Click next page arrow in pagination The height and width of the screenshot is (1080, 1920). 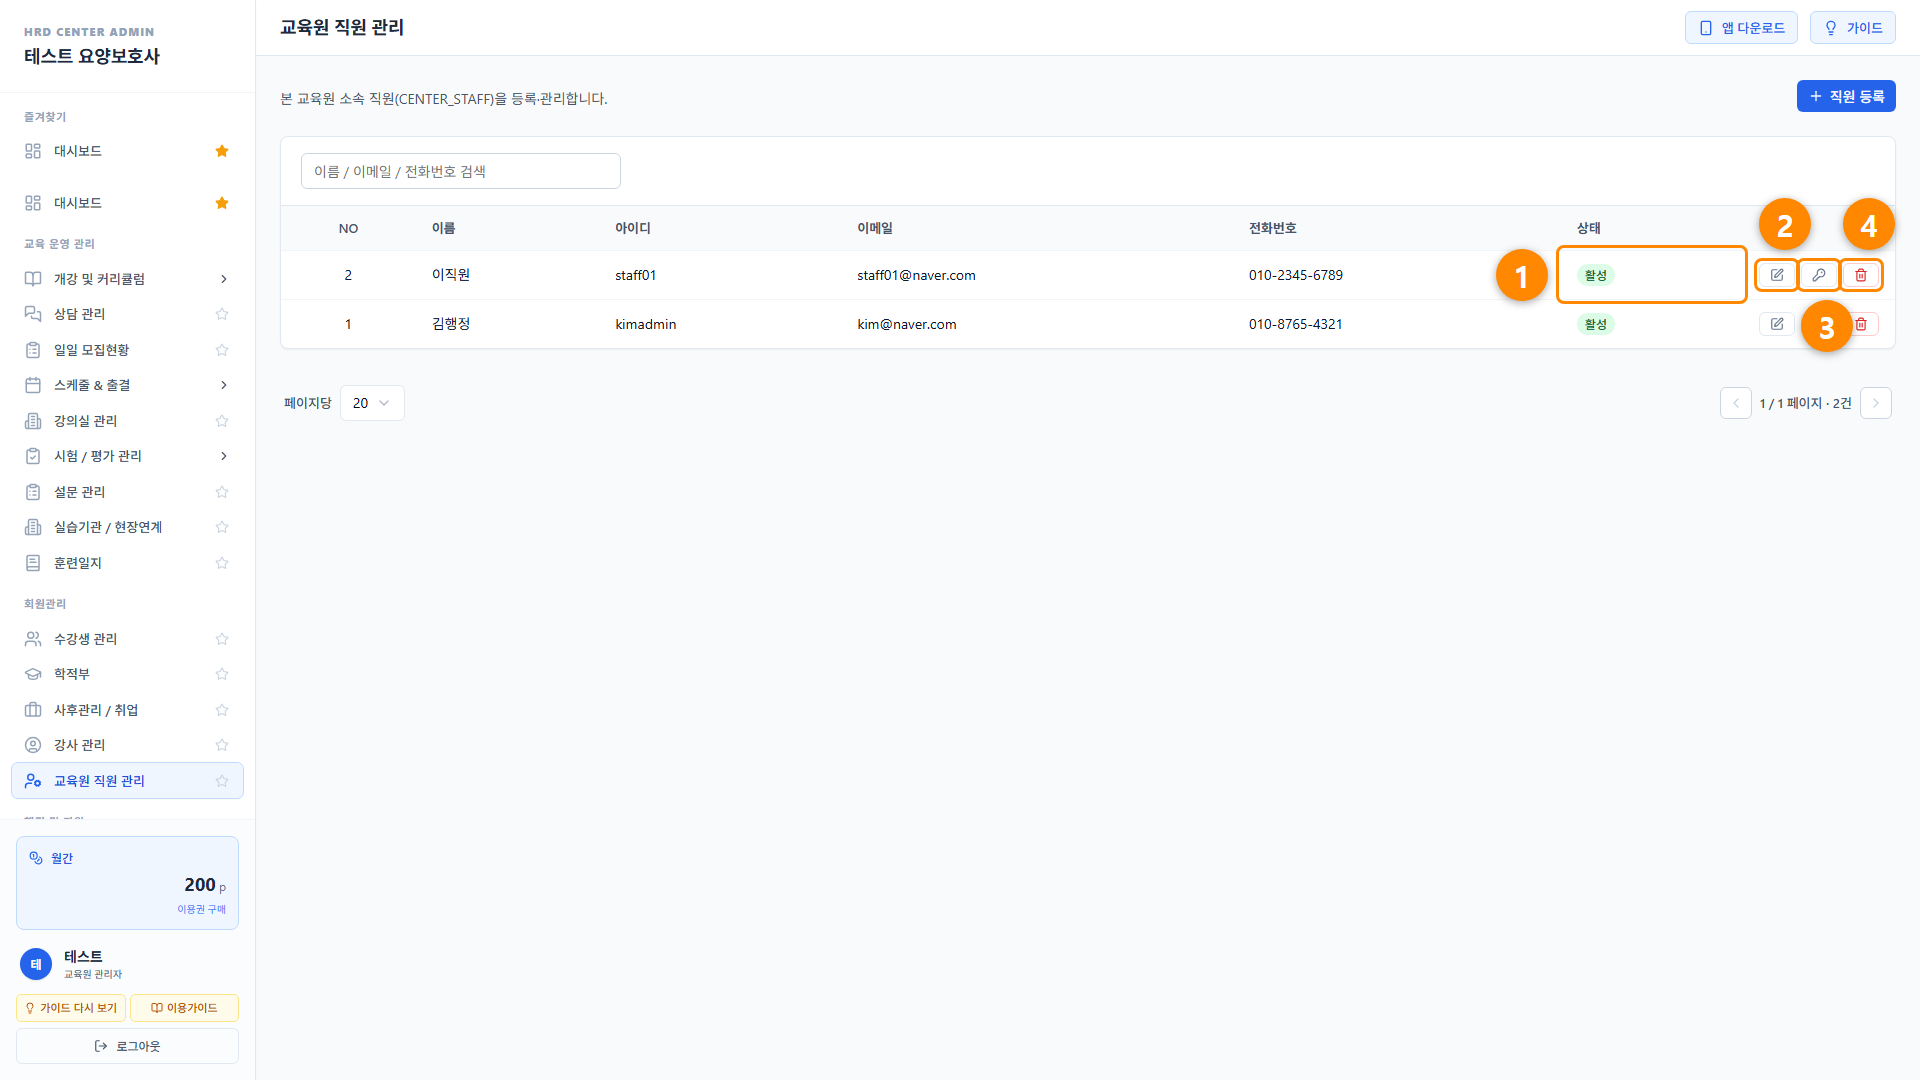coord(1876,403)
